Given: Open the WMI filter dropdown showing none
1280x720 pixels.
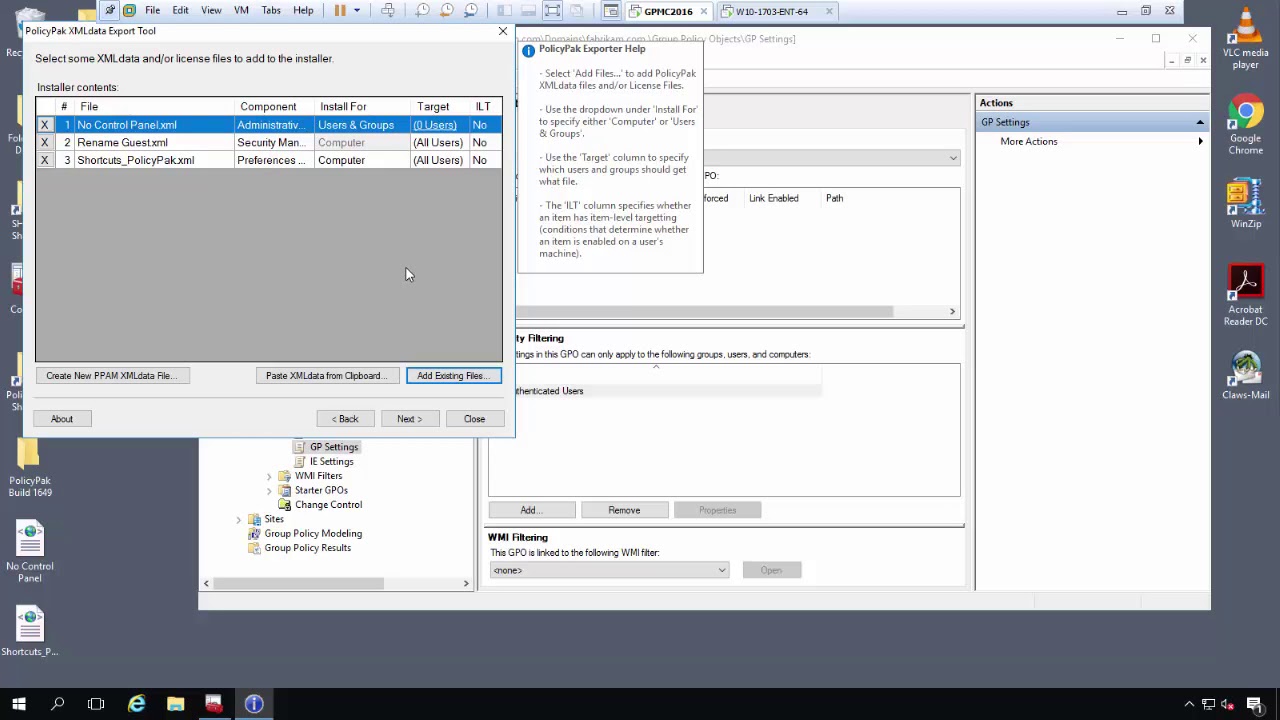Looking at the screenshot, I should [x=609, y=571].
